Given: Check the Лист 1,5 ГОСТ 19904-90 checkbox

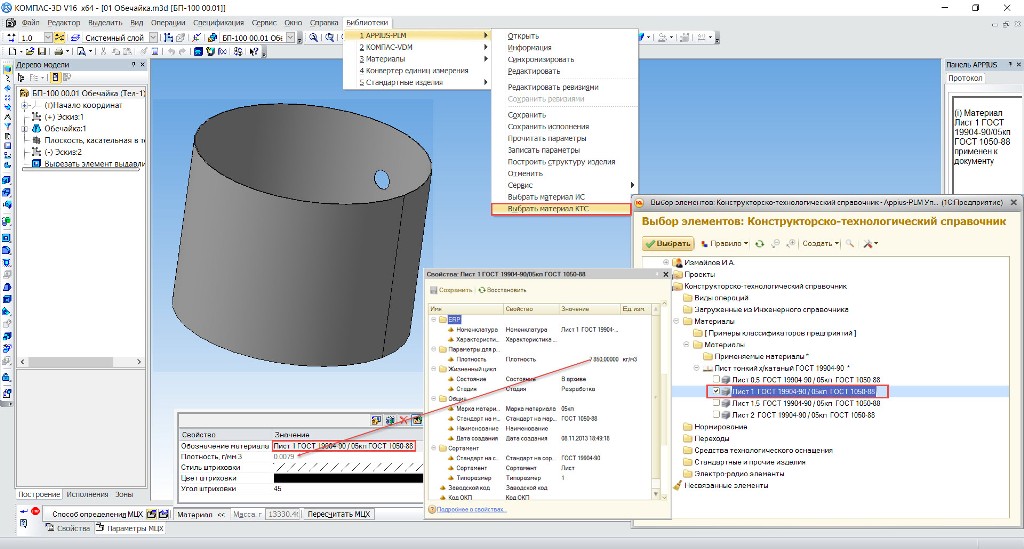Looking at the screenshot, I should pyautogui.click(x=716, y=403).
